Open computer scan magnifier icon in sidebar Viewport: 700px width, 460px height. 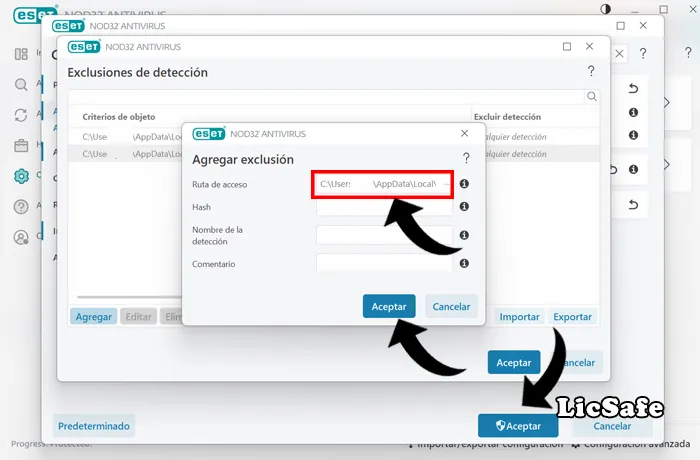click(x=21, y=84)
